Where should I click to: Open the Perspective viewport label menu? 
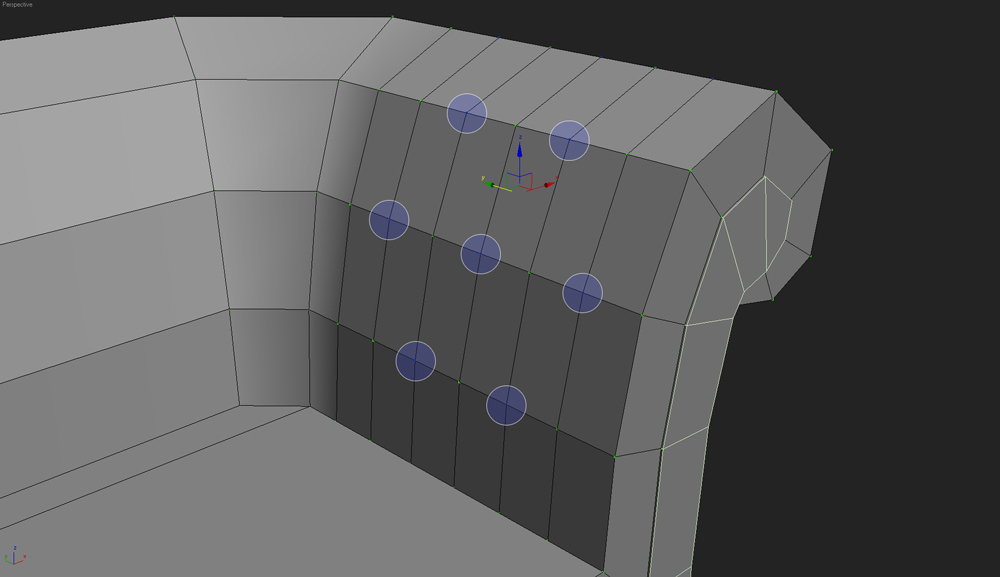(x=17, y=5)
